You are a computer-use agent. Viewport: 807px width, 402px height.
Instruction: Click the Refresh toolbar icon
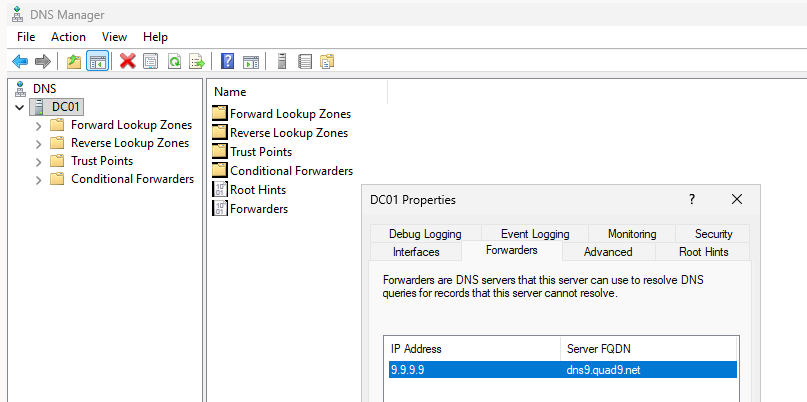174,62
